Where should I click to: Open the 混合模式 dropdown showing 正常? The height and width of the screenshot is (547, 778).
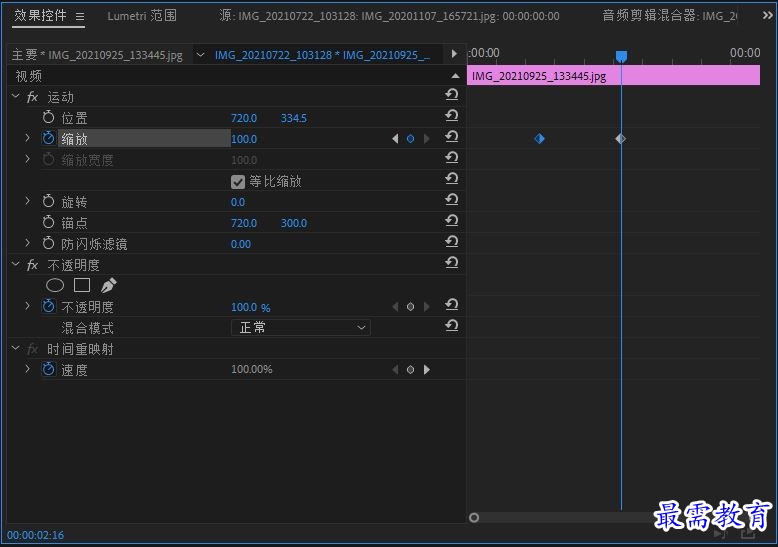(x=301, y=328)
